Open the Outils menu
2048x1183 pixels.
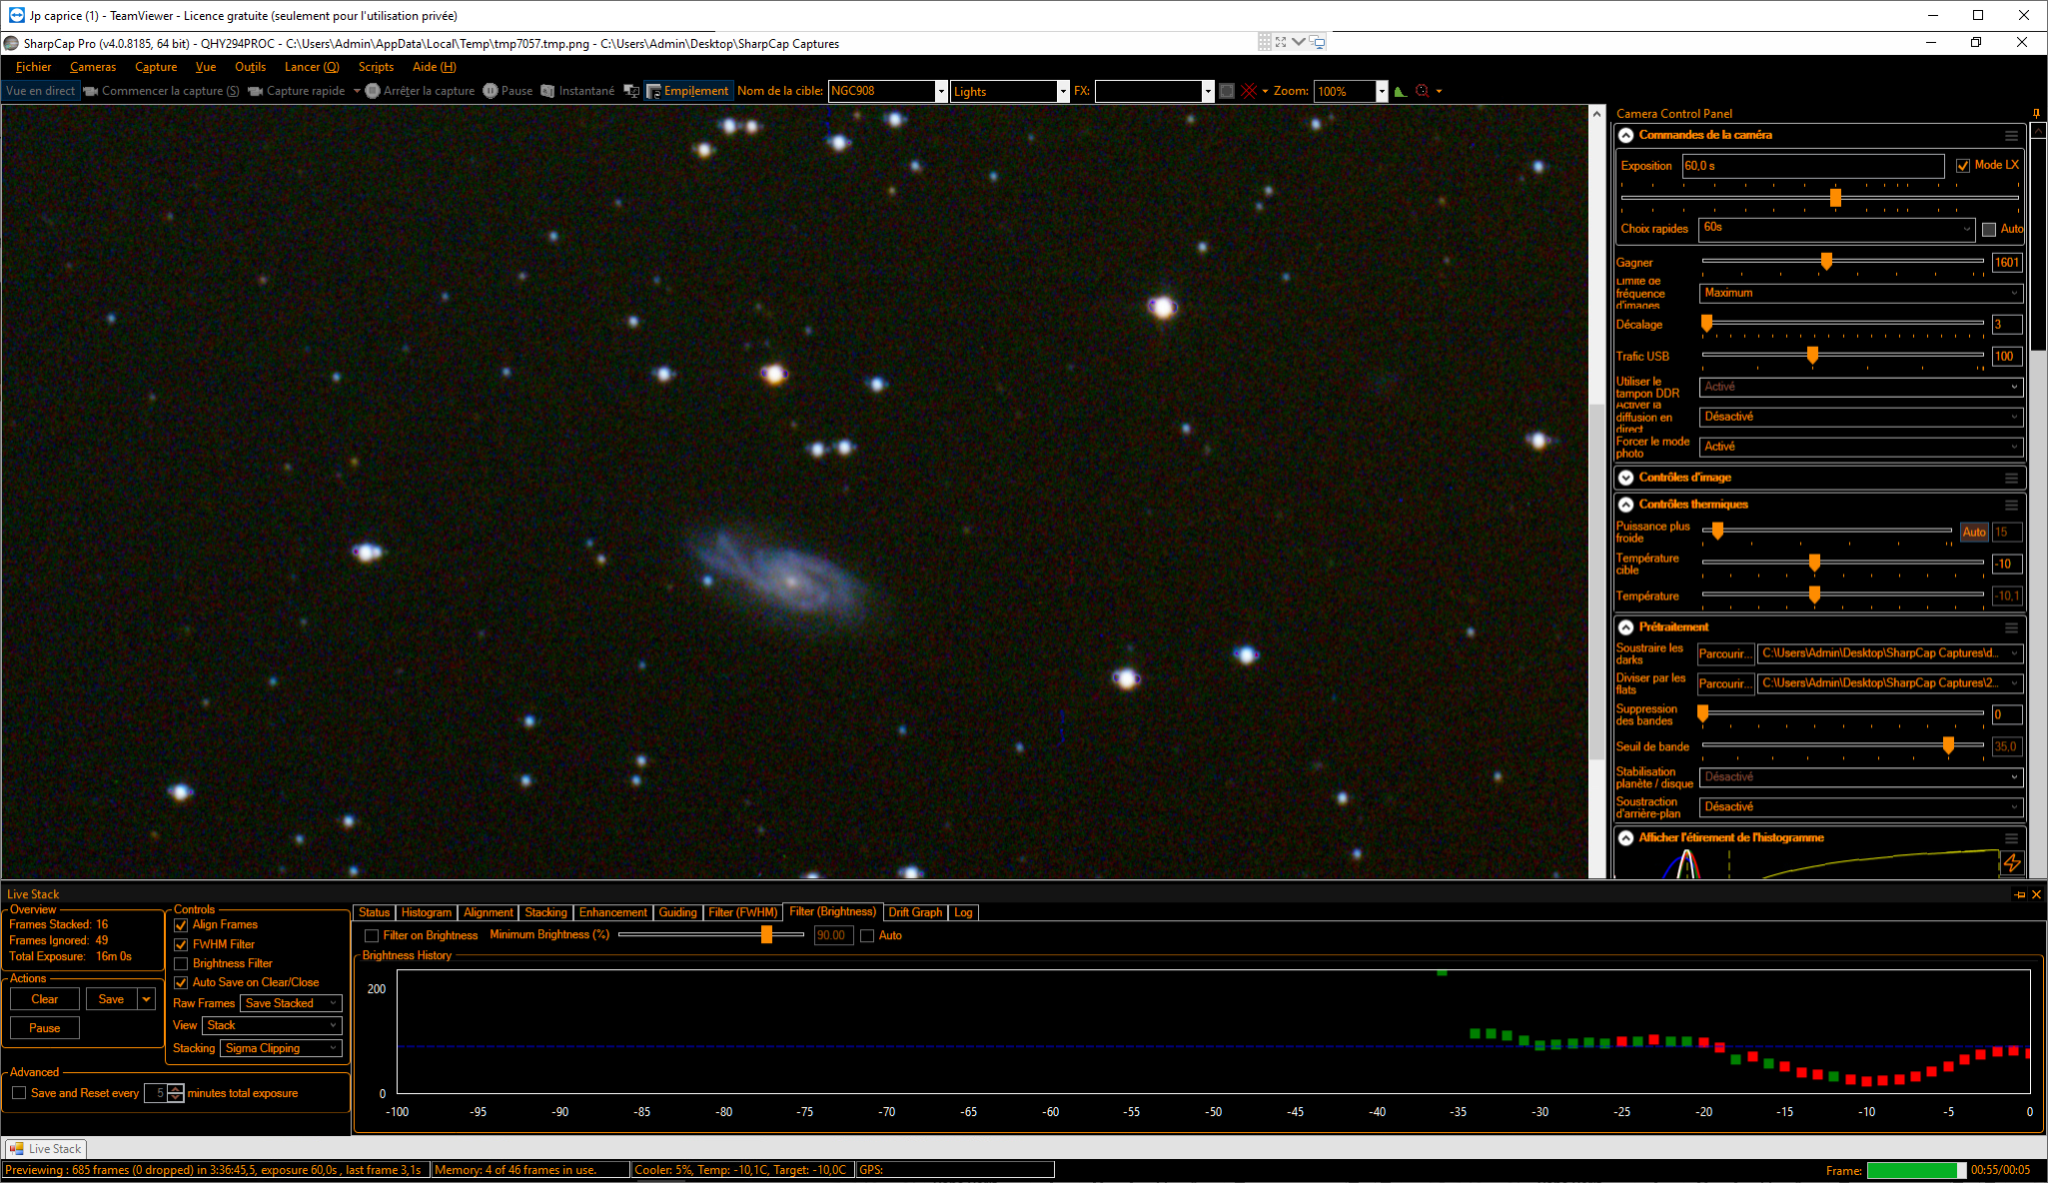pyautogui.click(x=250, y=67)
